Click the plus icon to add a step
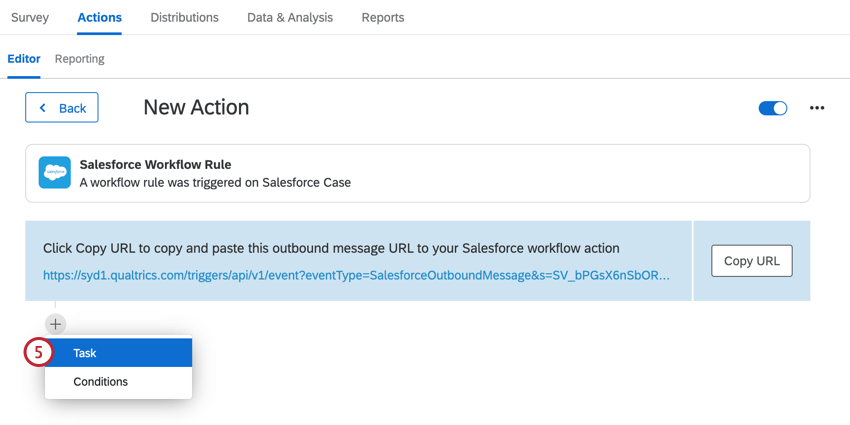This screenshot has width=850, height=425. [55, 324]
